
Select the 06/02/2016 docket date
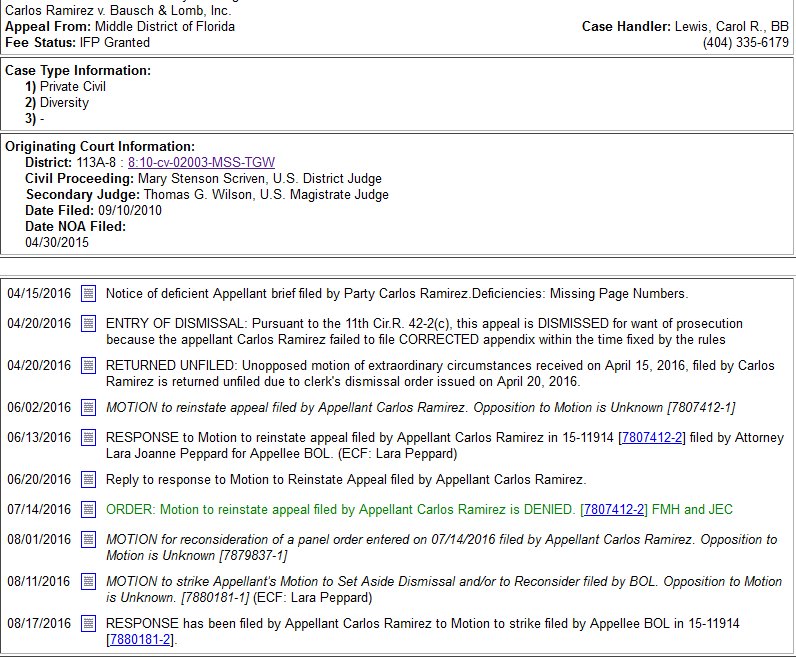point(39,408)
